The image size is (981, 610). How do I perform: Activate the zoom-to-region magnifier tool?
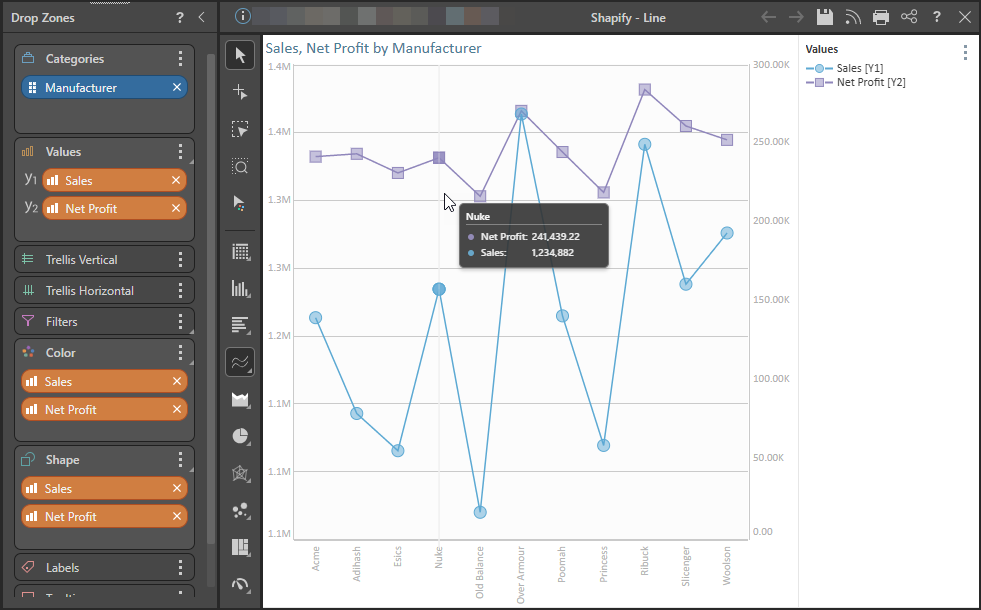240,166
